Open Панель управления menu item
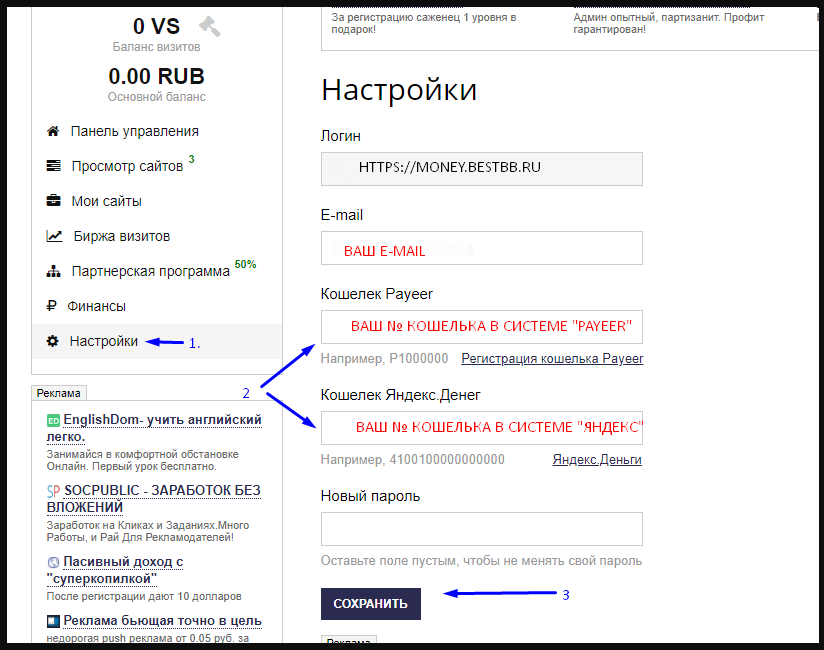The image size is (824, 650). [135, 131]
